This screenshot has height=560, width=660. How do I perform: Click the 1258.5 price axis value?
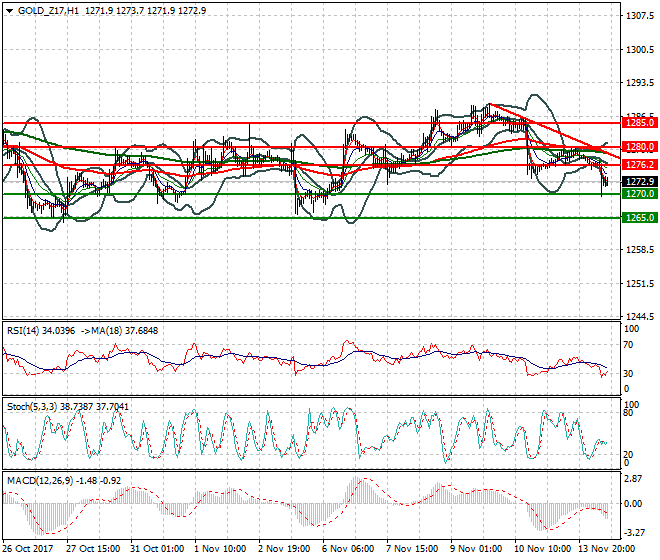[640, 250]
